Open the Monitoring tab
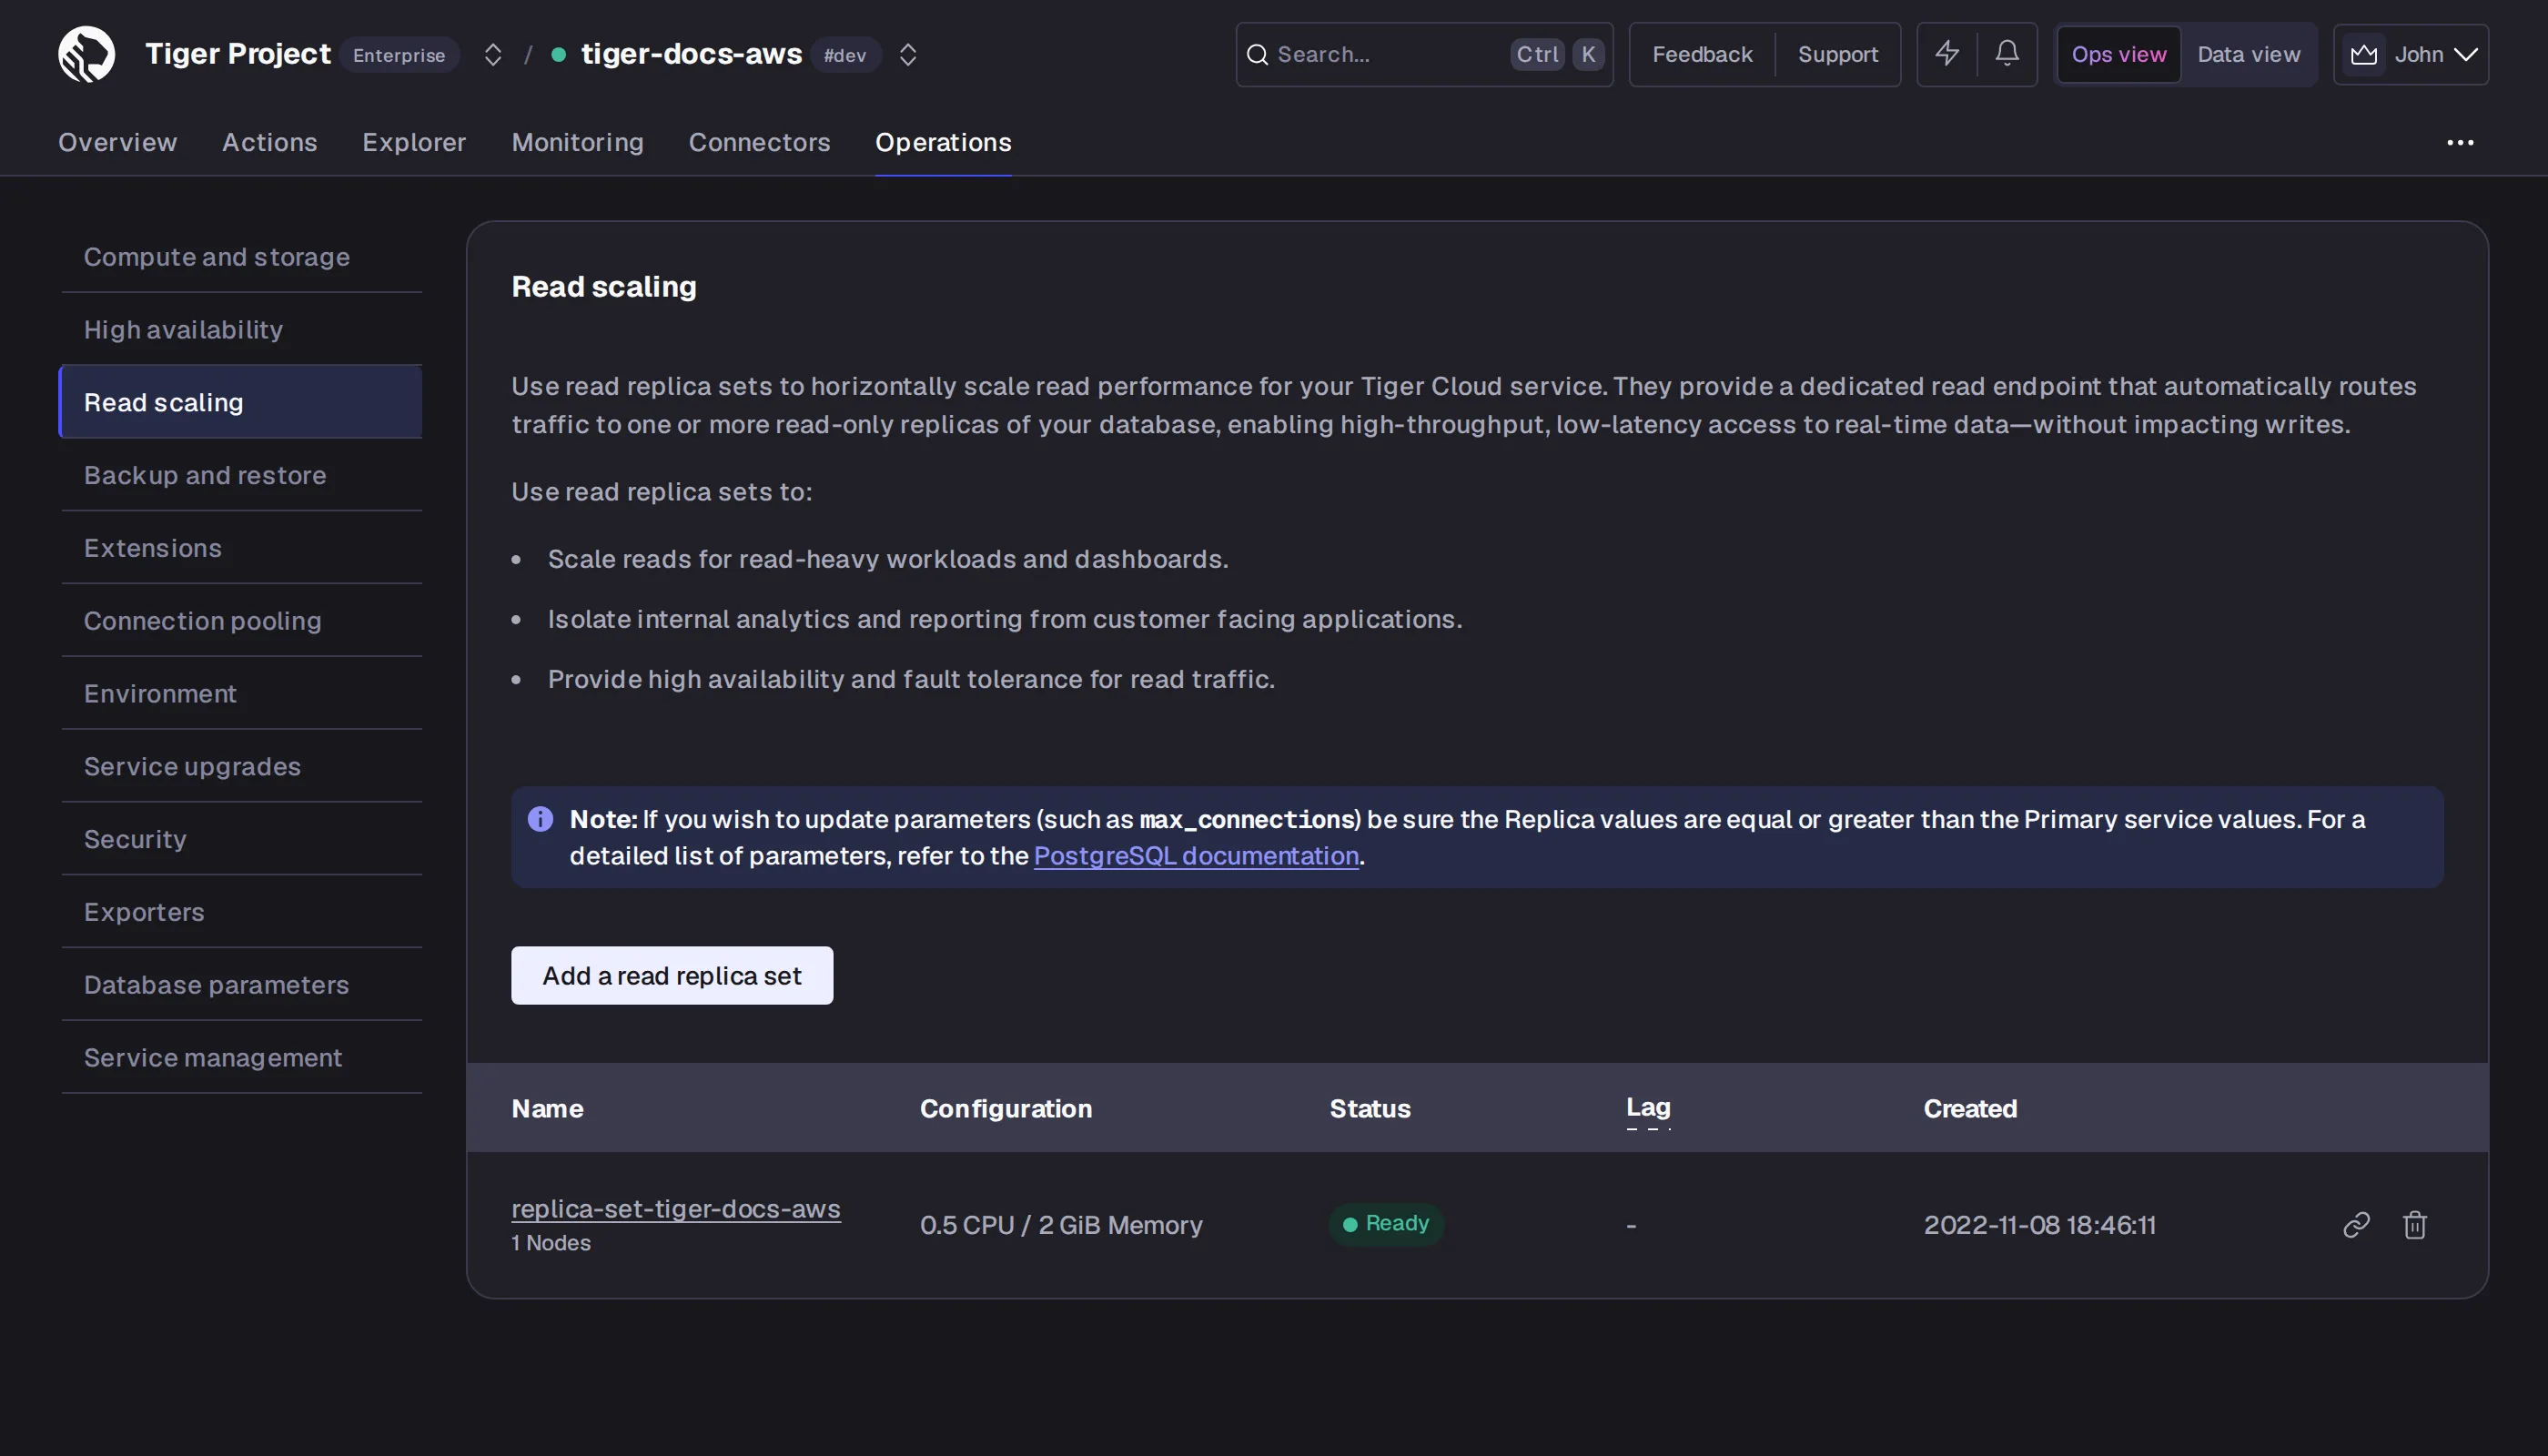This screenshot has width=2548, height=1456. pyautogui.click(x=577, y=142)
